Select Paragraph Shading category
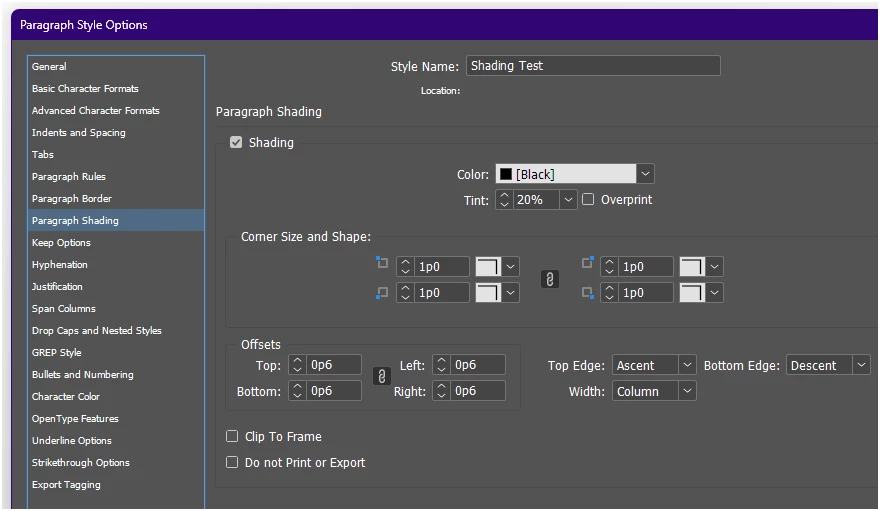Image resolution: width=880 pixels, height=511 pixels. (116, 220)
